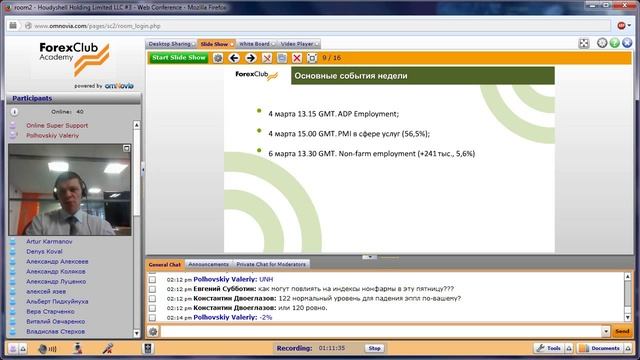The width and height of the screenshot is (640, 360).
Task: Click the chat message input field
Action: pyautogui.click(x=381, y=331)
